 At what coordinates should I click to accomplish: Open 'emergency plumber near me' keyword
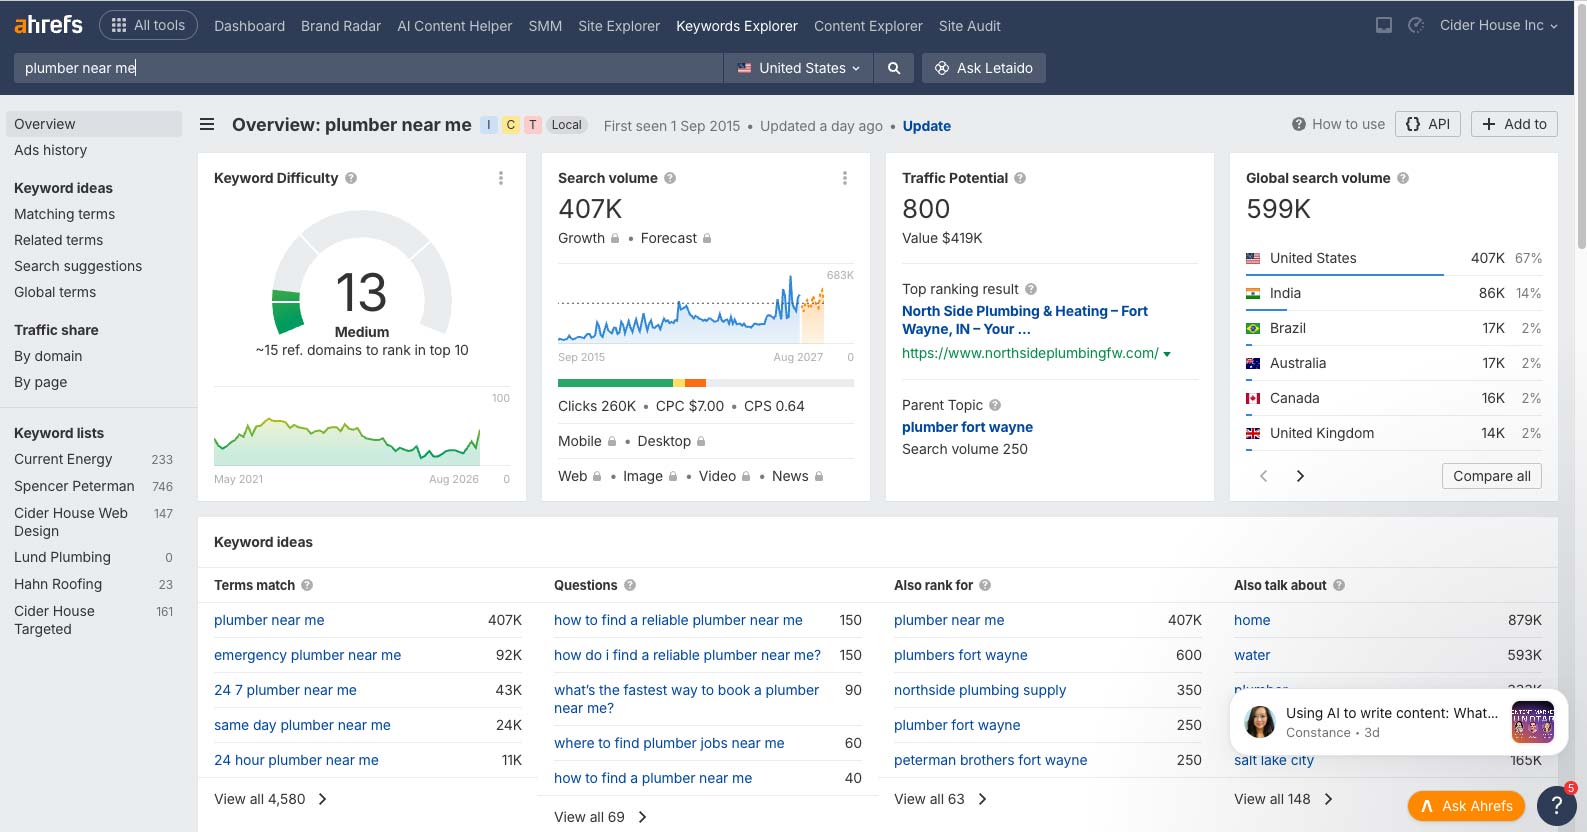(x=307, y=655)
